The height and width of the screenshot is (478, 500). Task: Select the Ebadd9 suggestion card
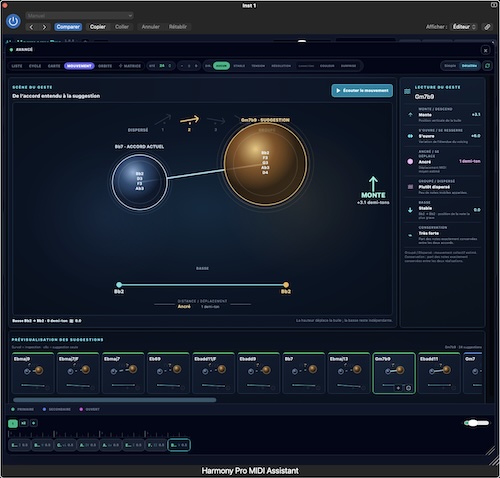[259, 373]
